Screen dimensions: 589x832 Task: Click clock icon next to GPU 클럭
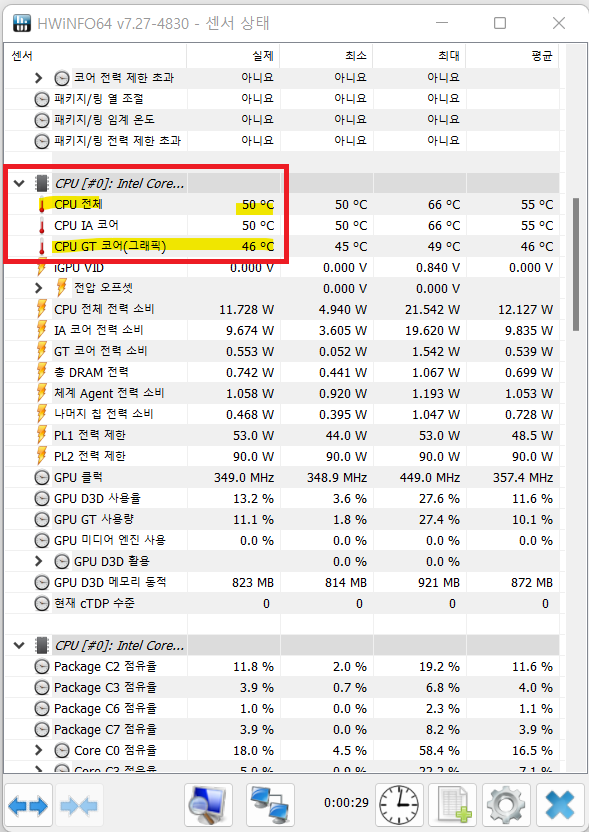pyautogui.click(x=41, y=478)
